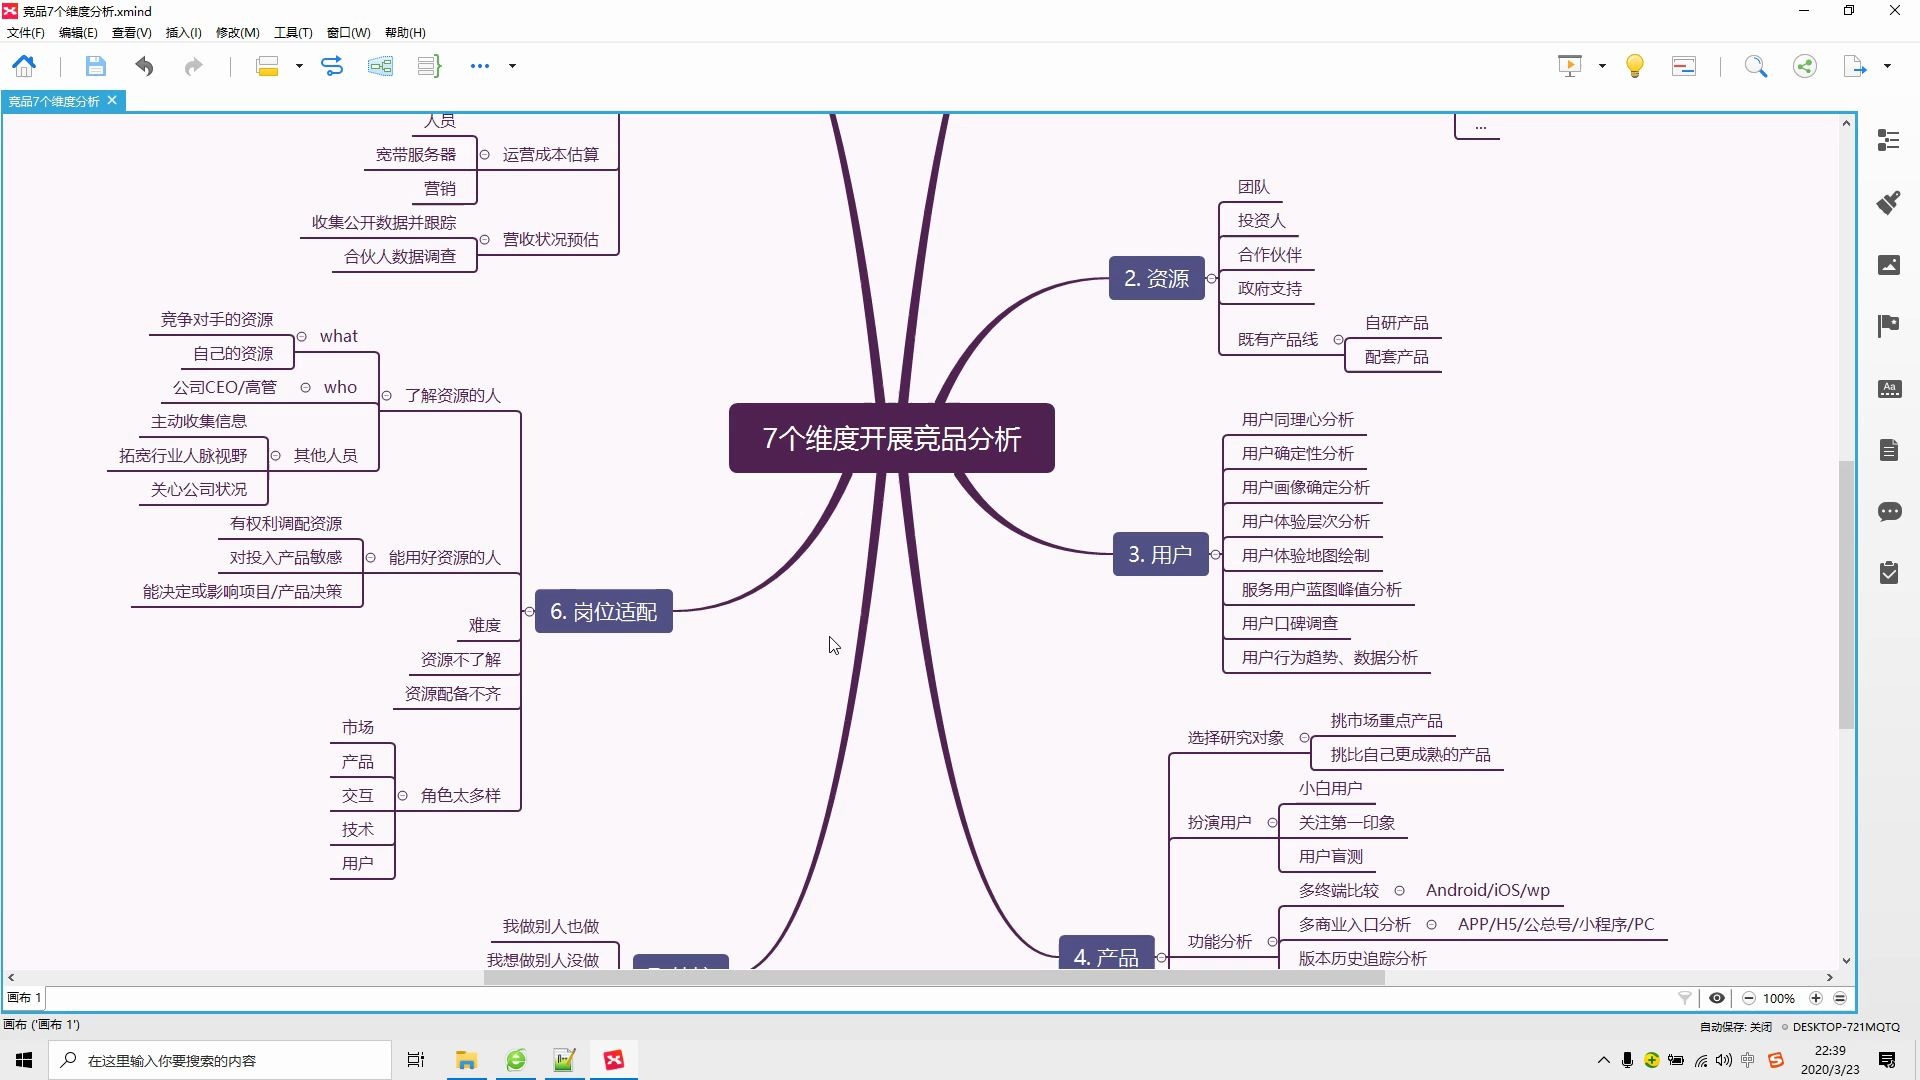Open the Image side panel
The height and width of the screenshot is (1080, 1920).
tap(1889, 264)
